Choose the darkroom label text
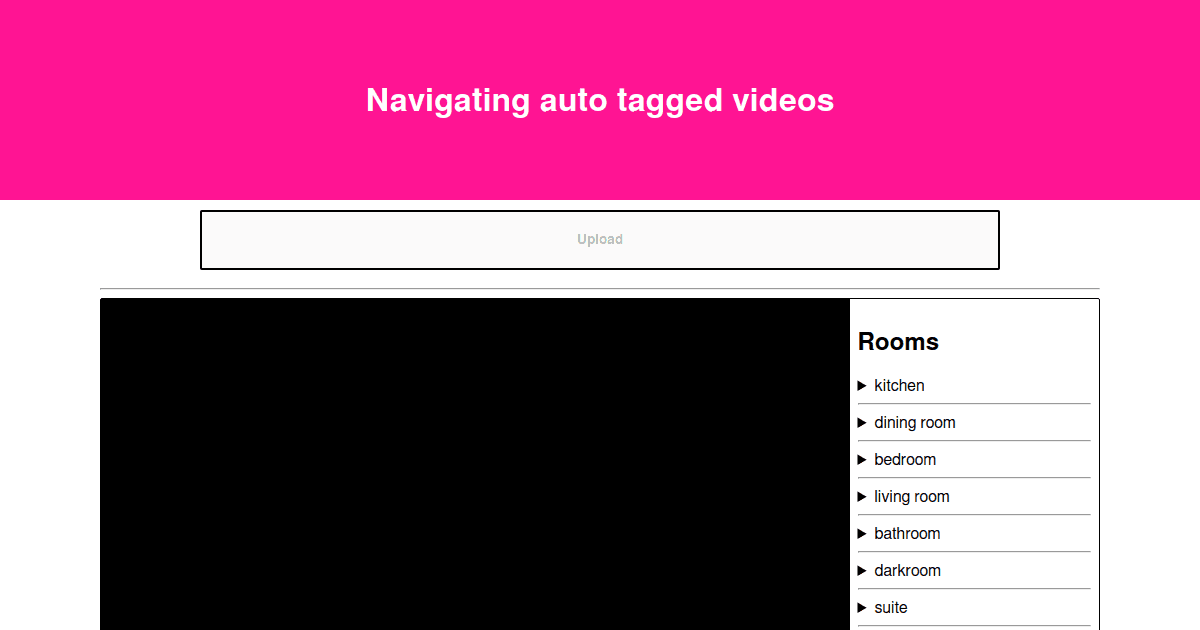The width and height of the screenshot is (1200, 630). [907, 571]
